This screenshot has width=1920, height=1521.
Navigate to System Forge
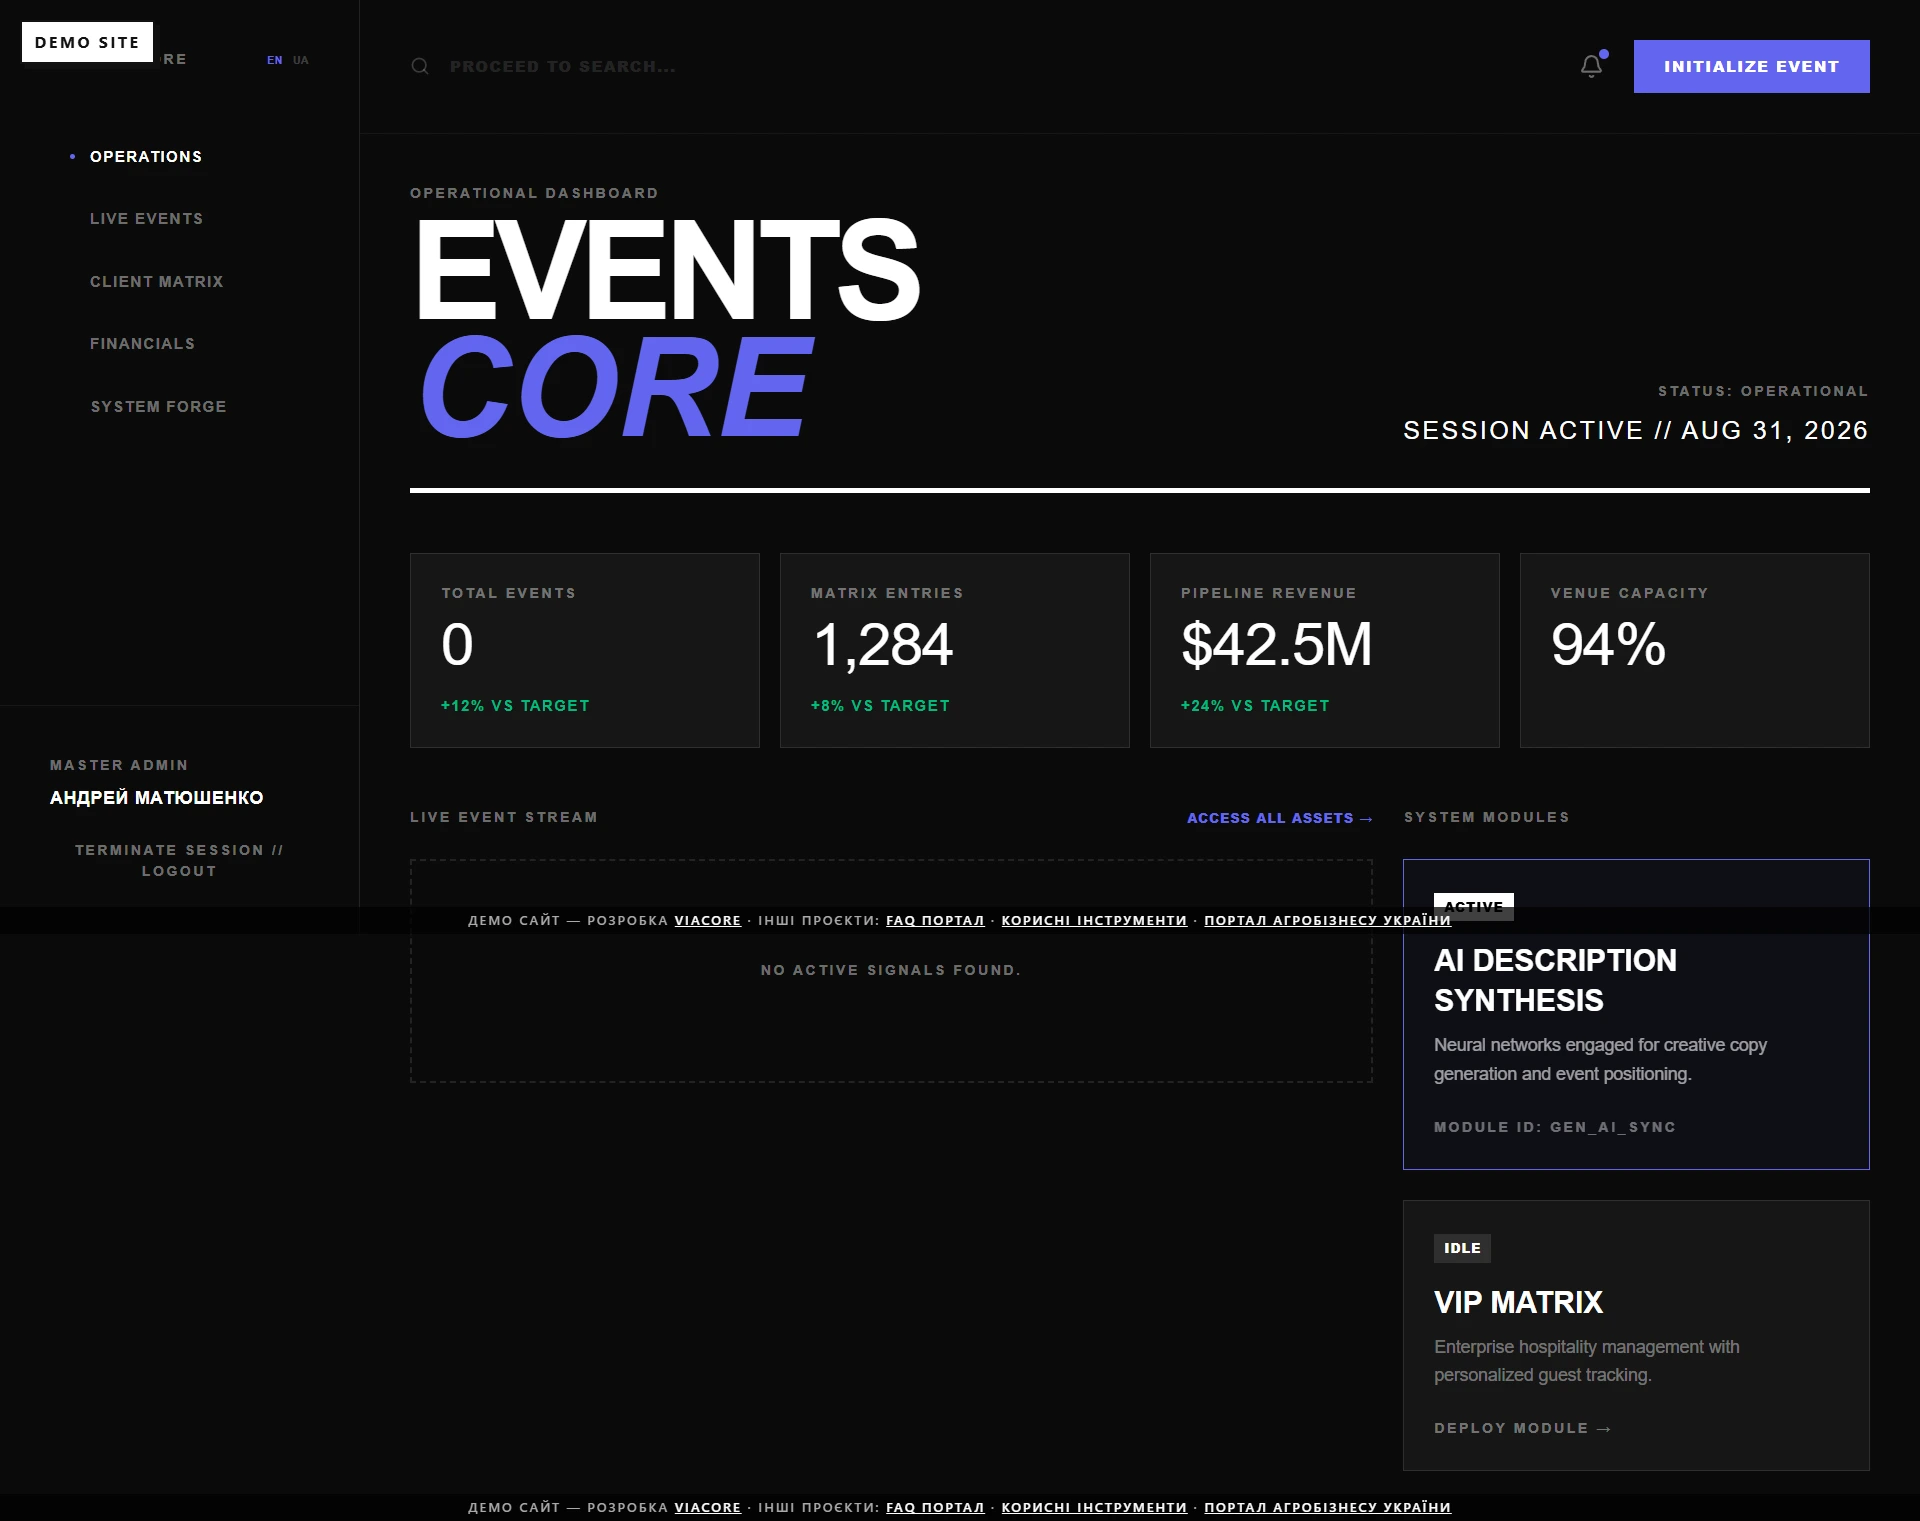click(158, 407)
